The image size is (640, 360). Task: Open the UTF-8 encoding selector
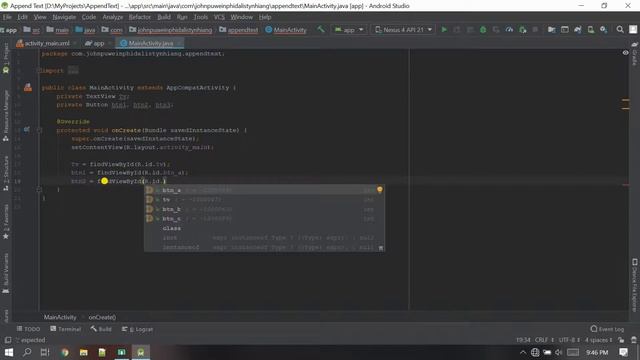point(569,340)
